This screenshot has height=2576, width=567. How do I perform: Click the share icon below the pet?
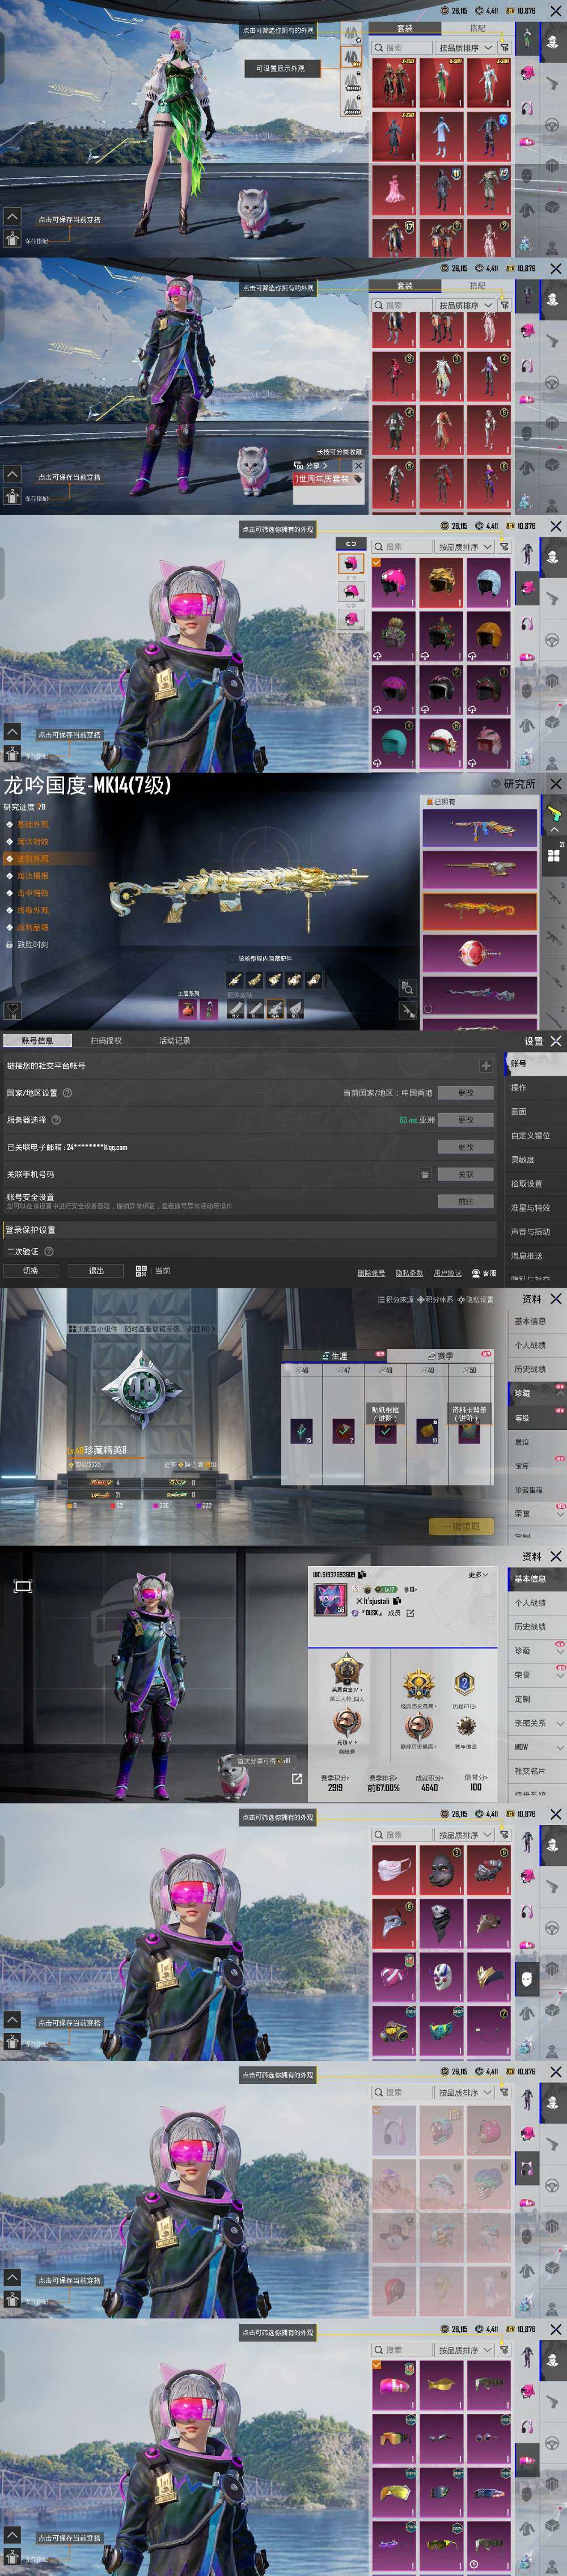pos(297,1778)
